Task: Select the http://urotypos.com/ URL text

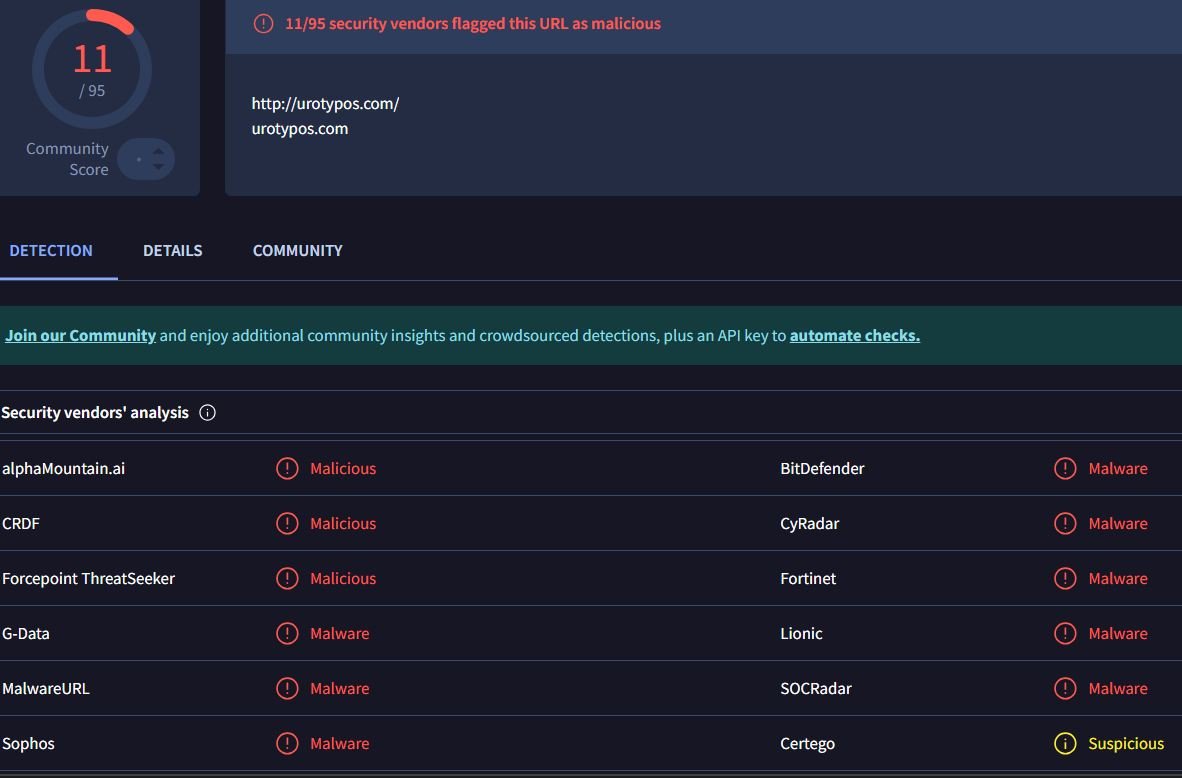Action: (326, 103)
